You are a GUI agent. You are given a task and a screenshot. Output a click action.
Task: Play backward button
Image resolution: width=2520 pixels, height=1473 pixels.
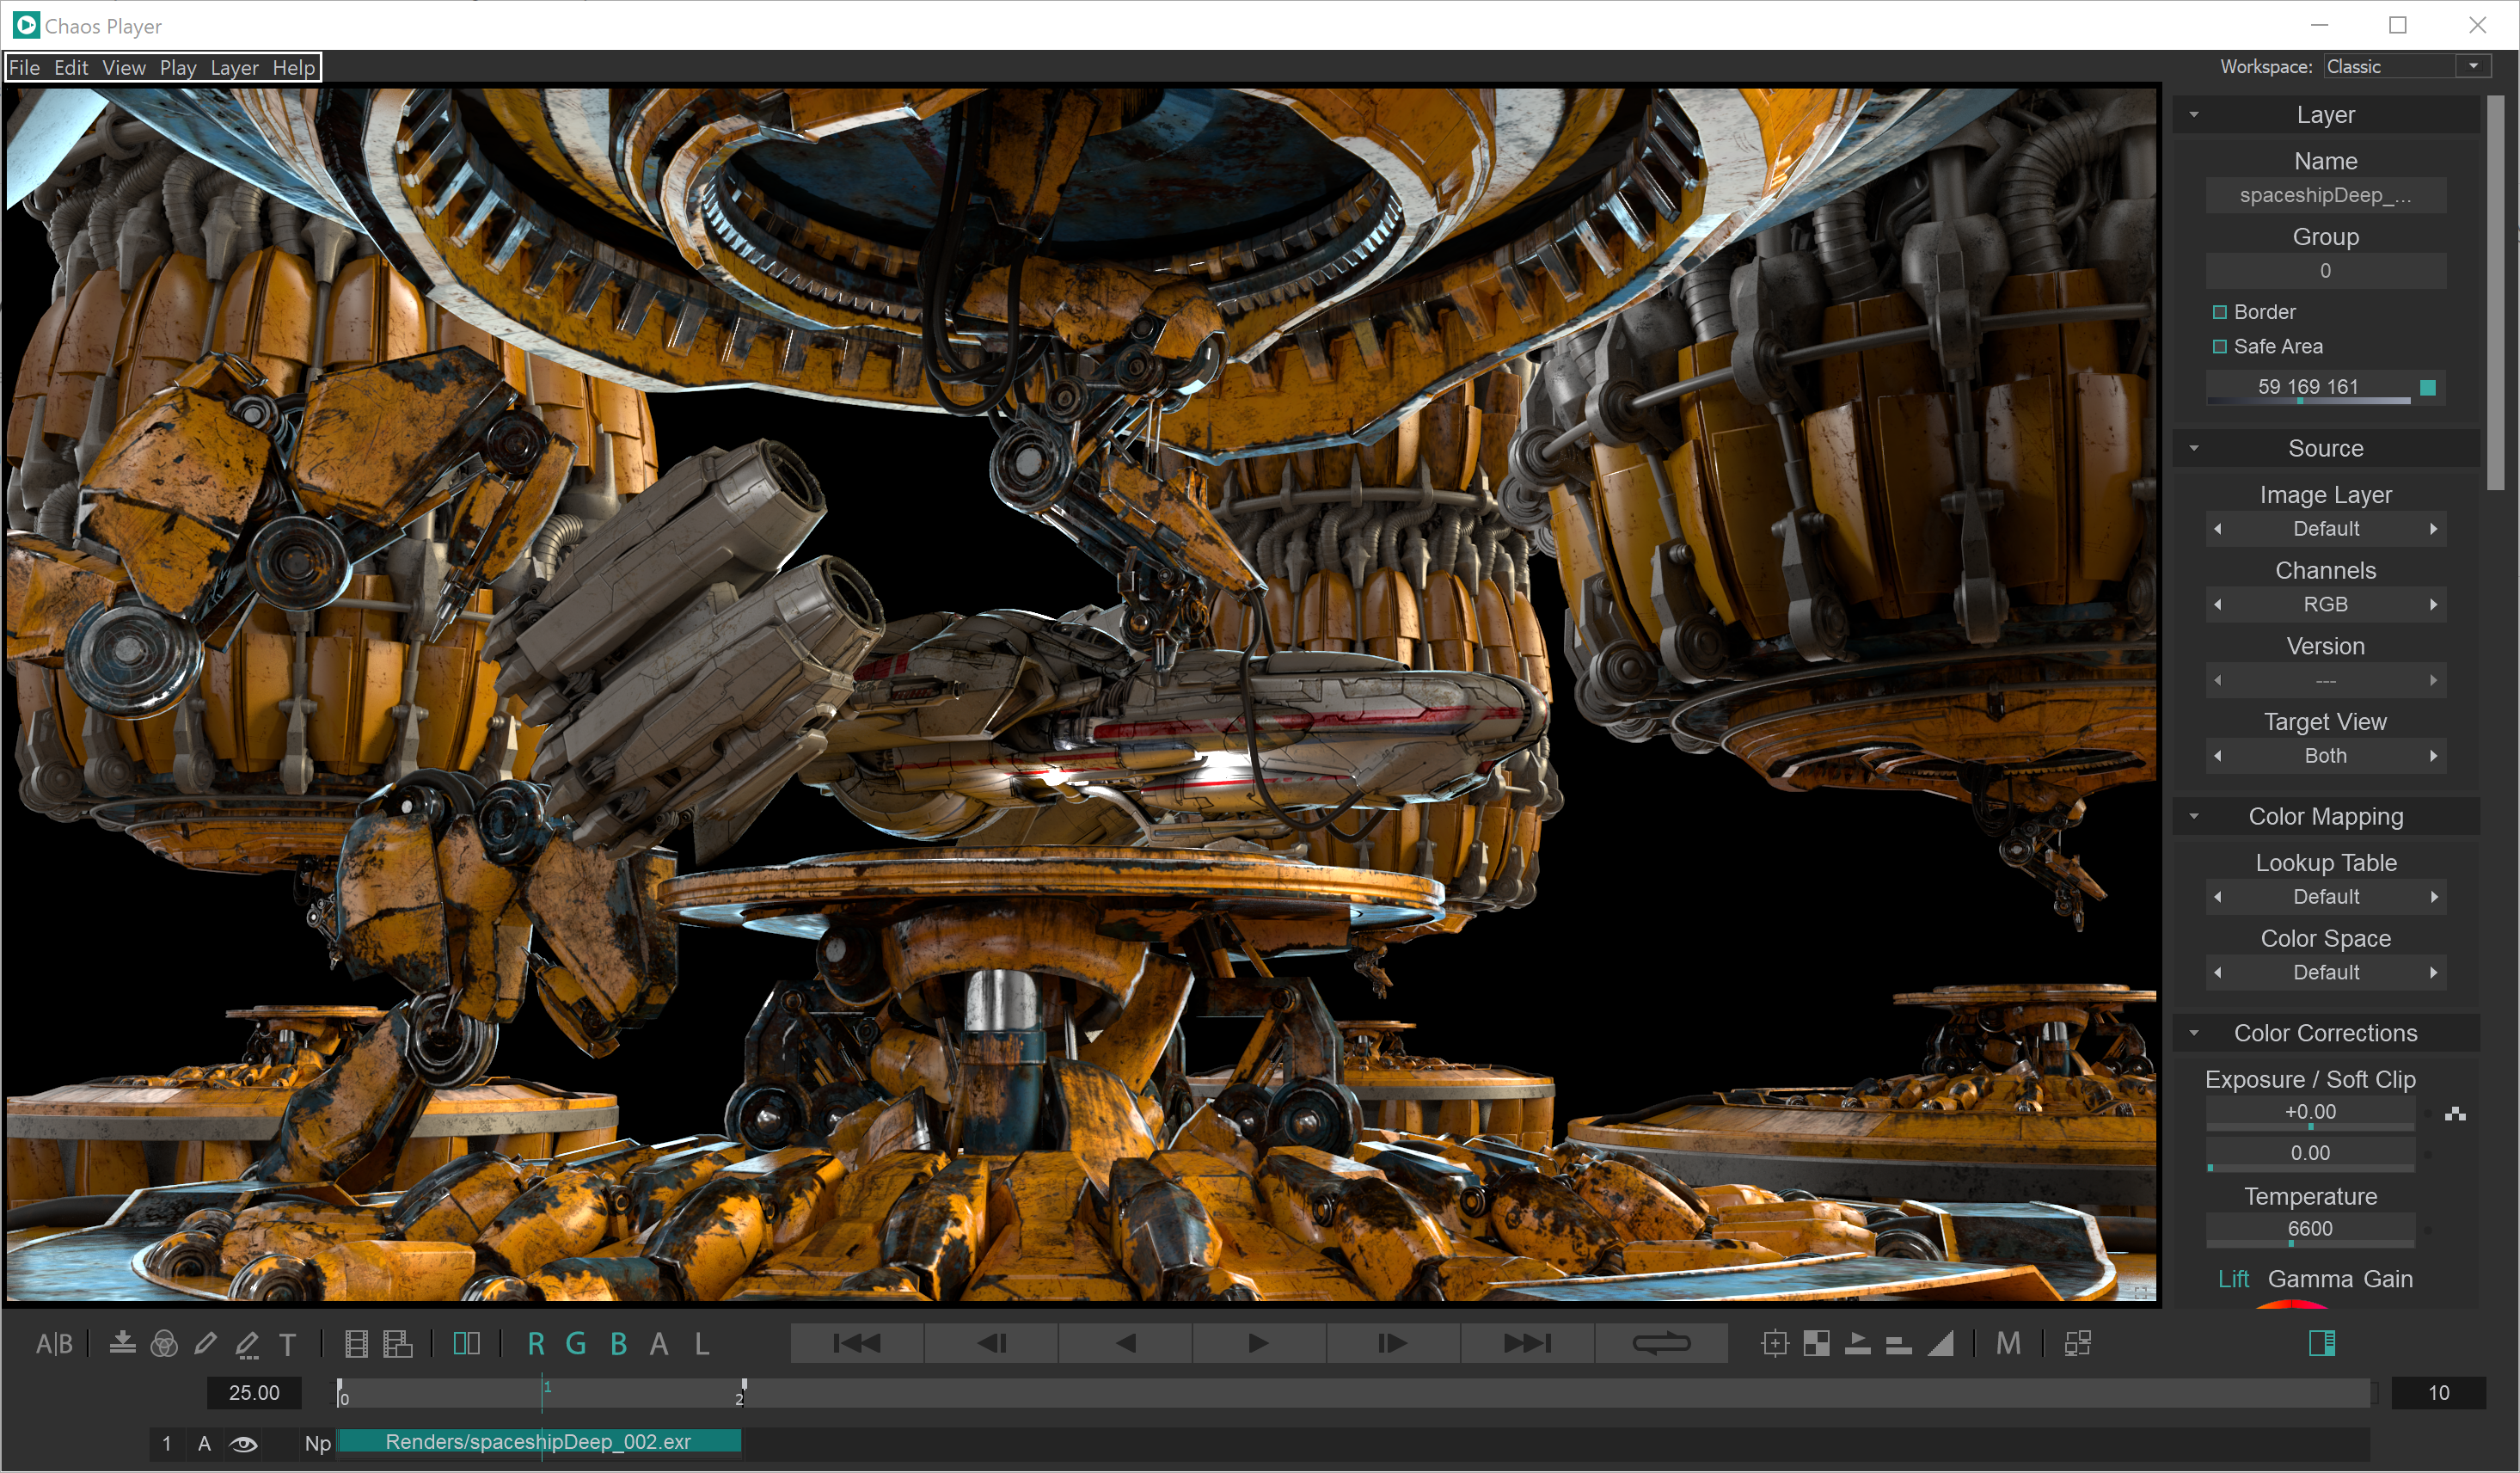(1126, 1343)
